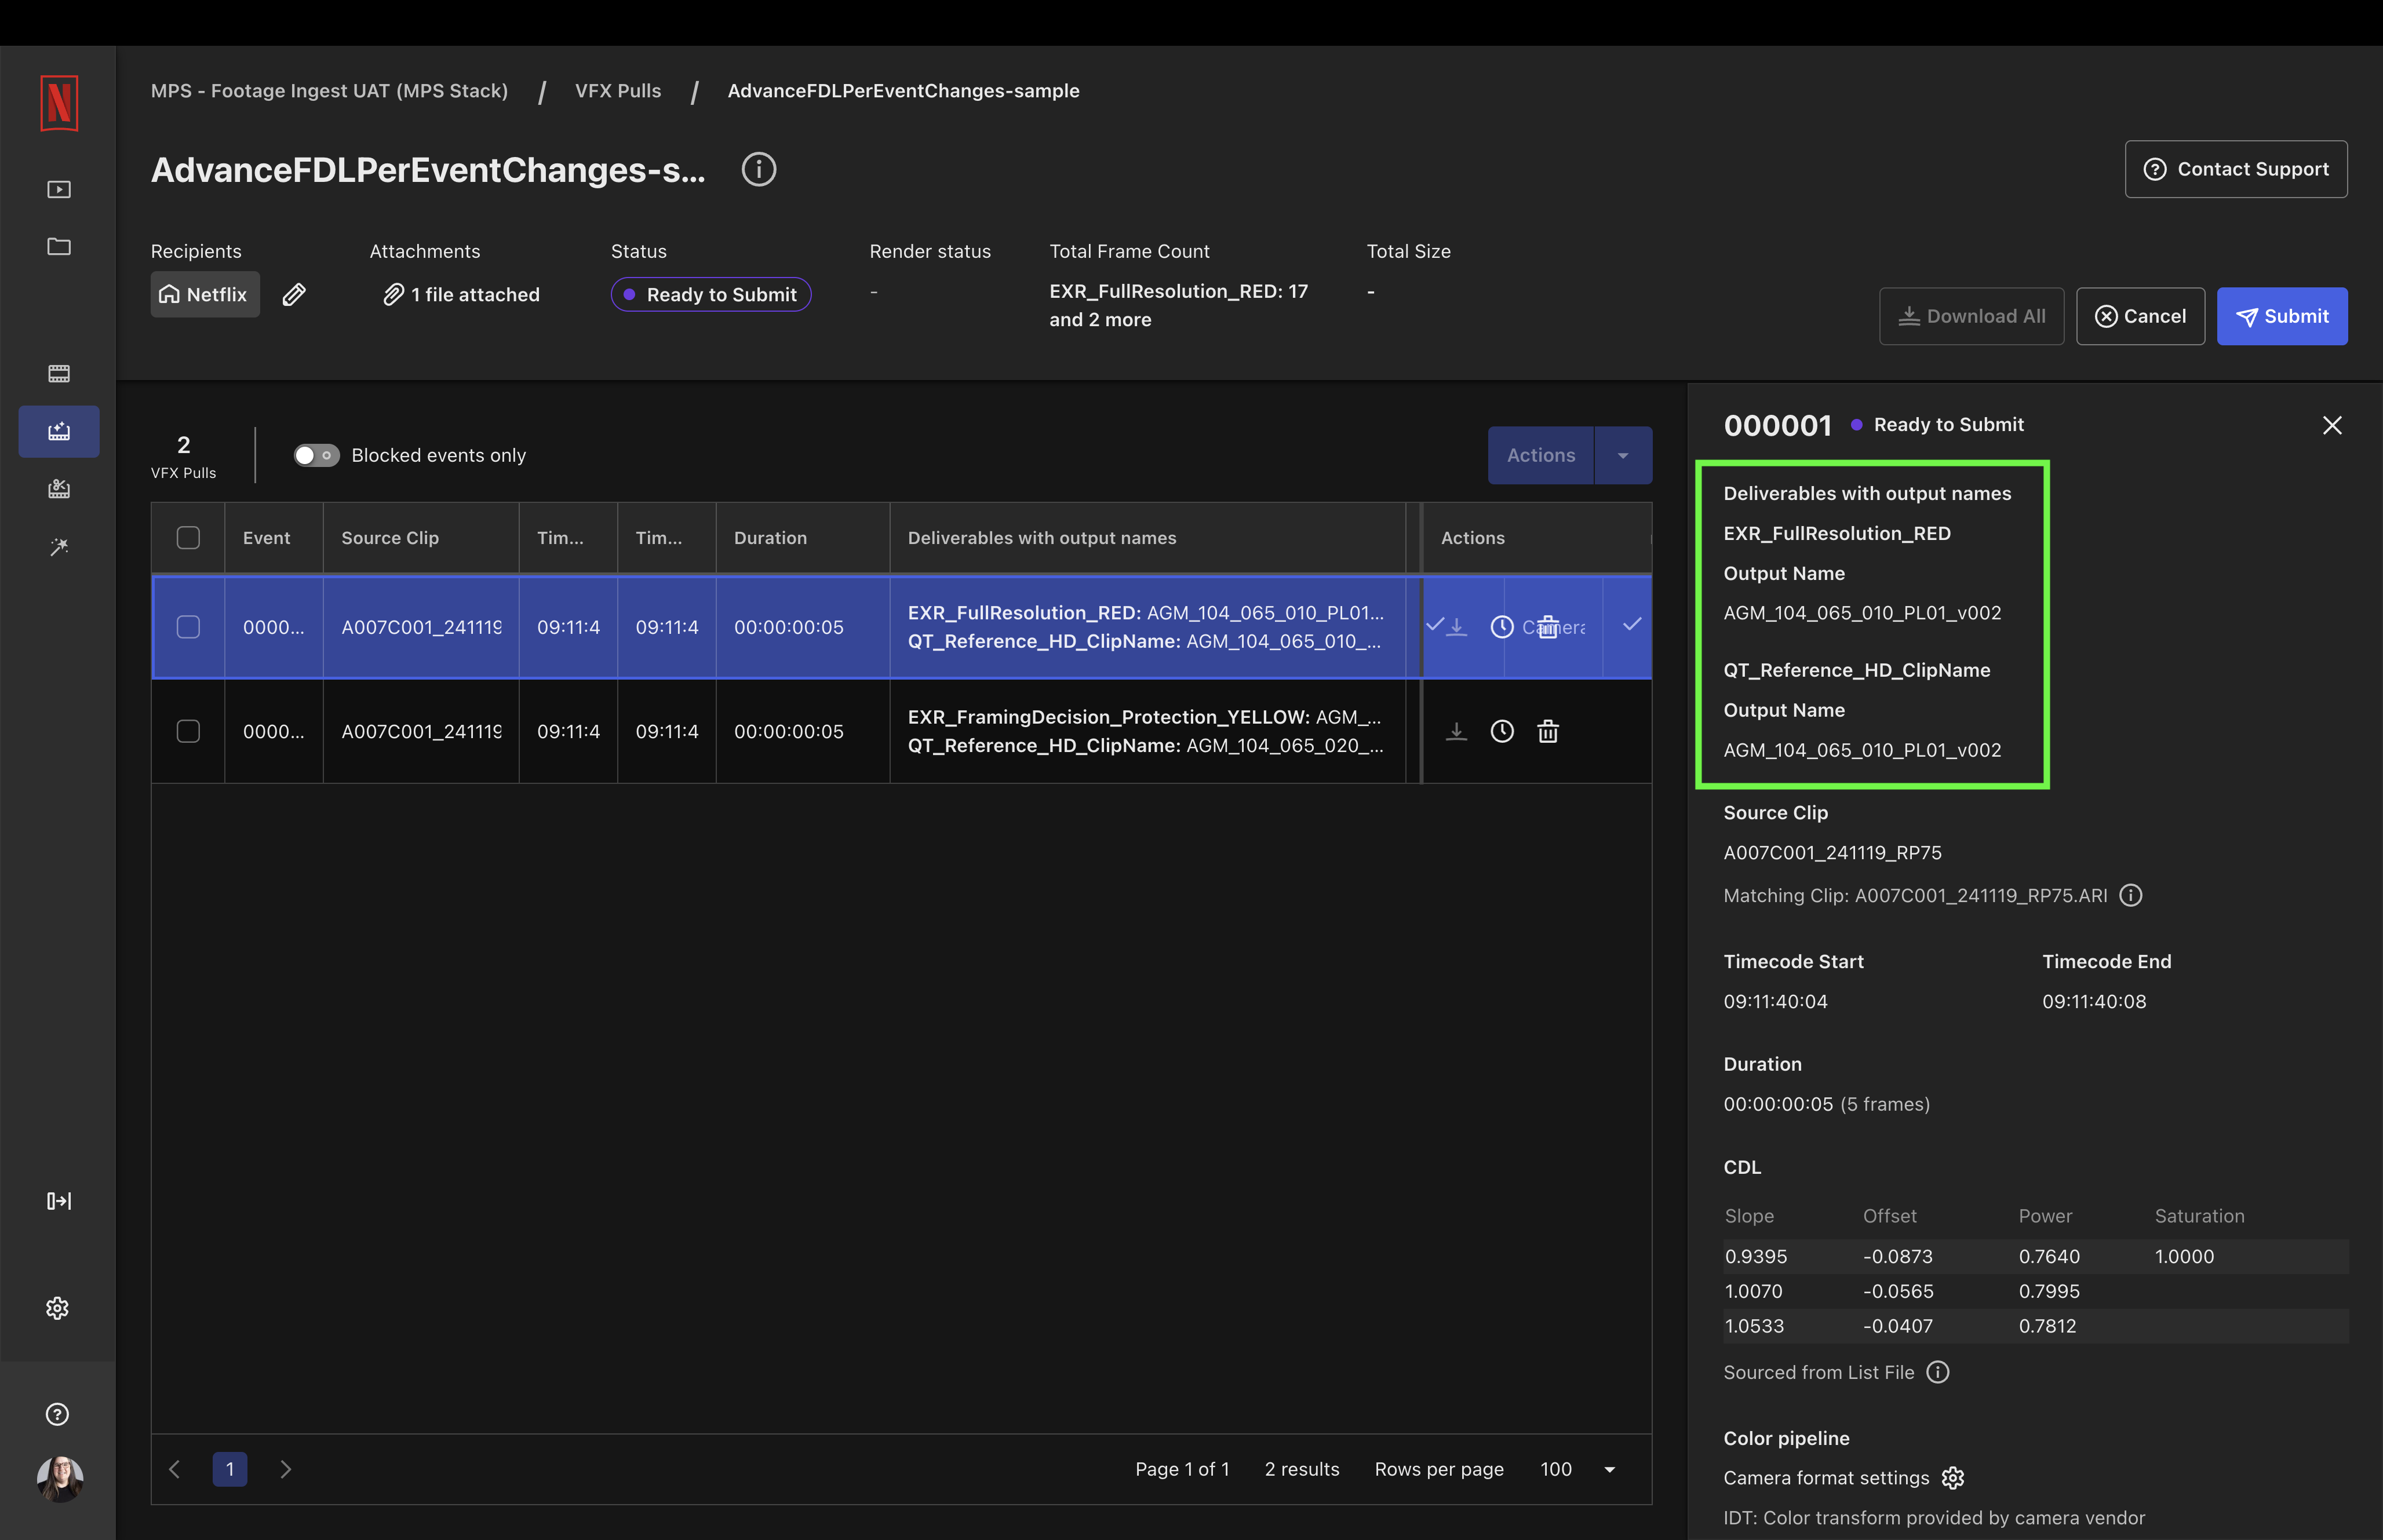Toggle Blocked events only switch

[x=316, y=455]
